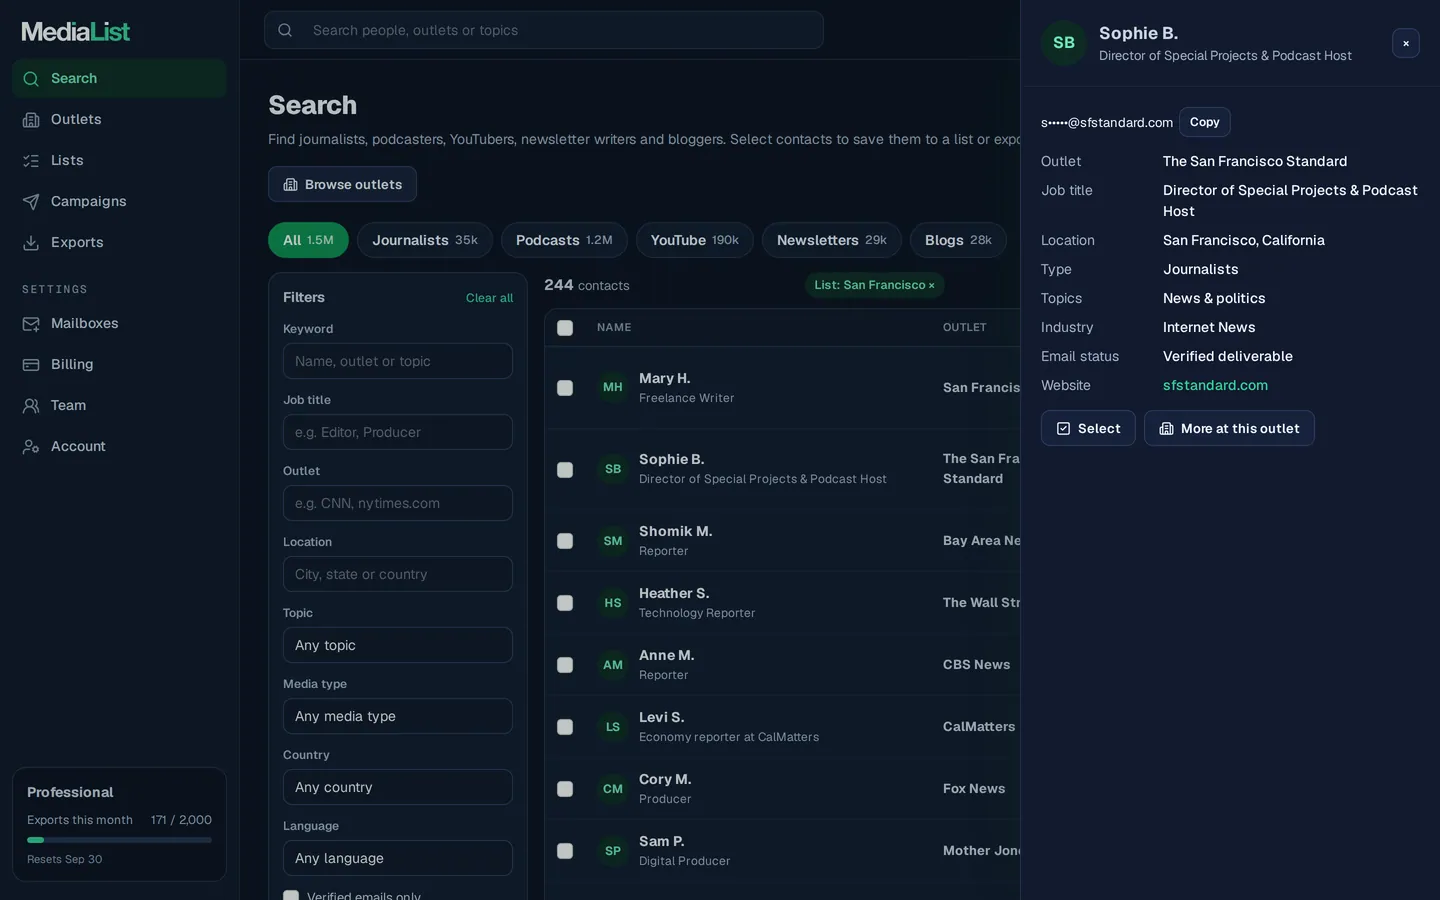Expand the Any media type dropdown
Viewport: 1440px width, 900px height.
click(x=398, y=716)
